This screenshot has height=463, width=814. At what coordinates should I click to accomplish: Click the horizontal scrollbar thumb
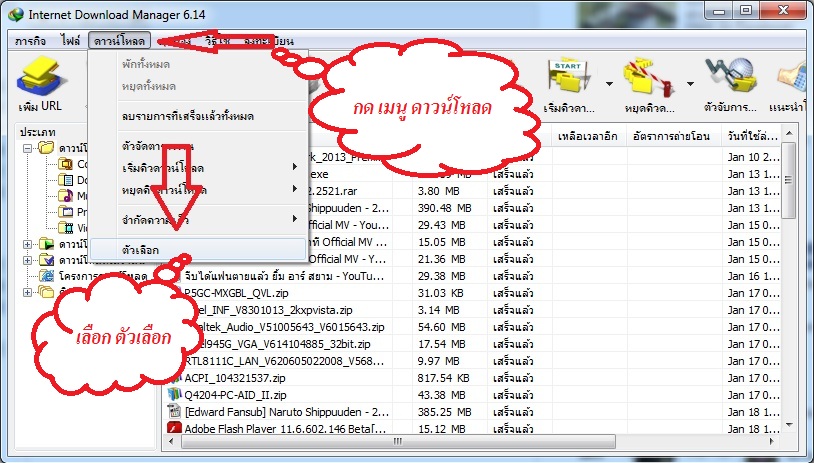[398, 442]
